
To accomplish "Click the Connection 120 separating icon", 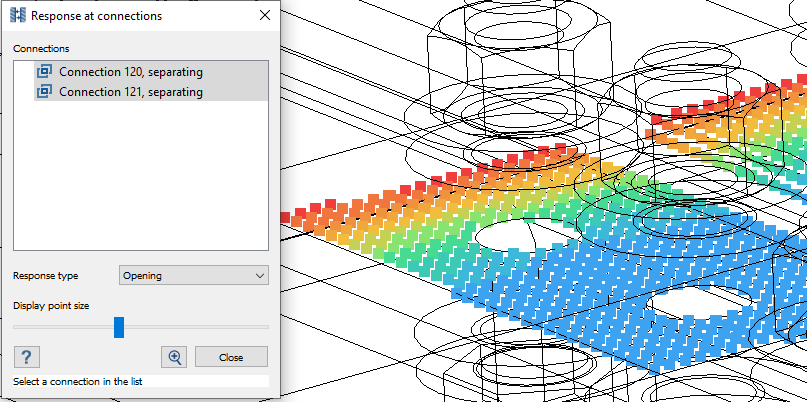I will click(44, 72).
